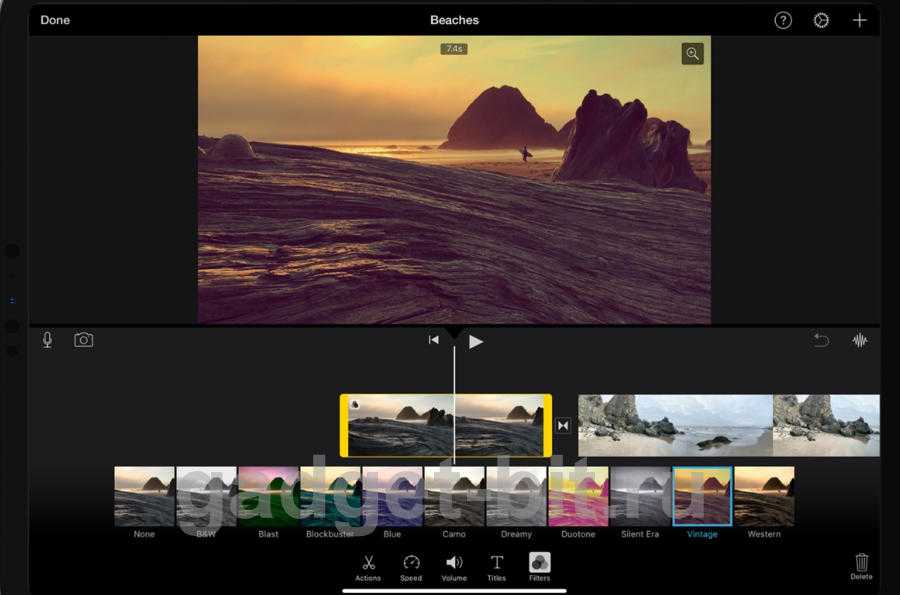Apply the Silent Era filter
Image resolution: width=900 pixels, height=595 pixels.
coord(640,496)
